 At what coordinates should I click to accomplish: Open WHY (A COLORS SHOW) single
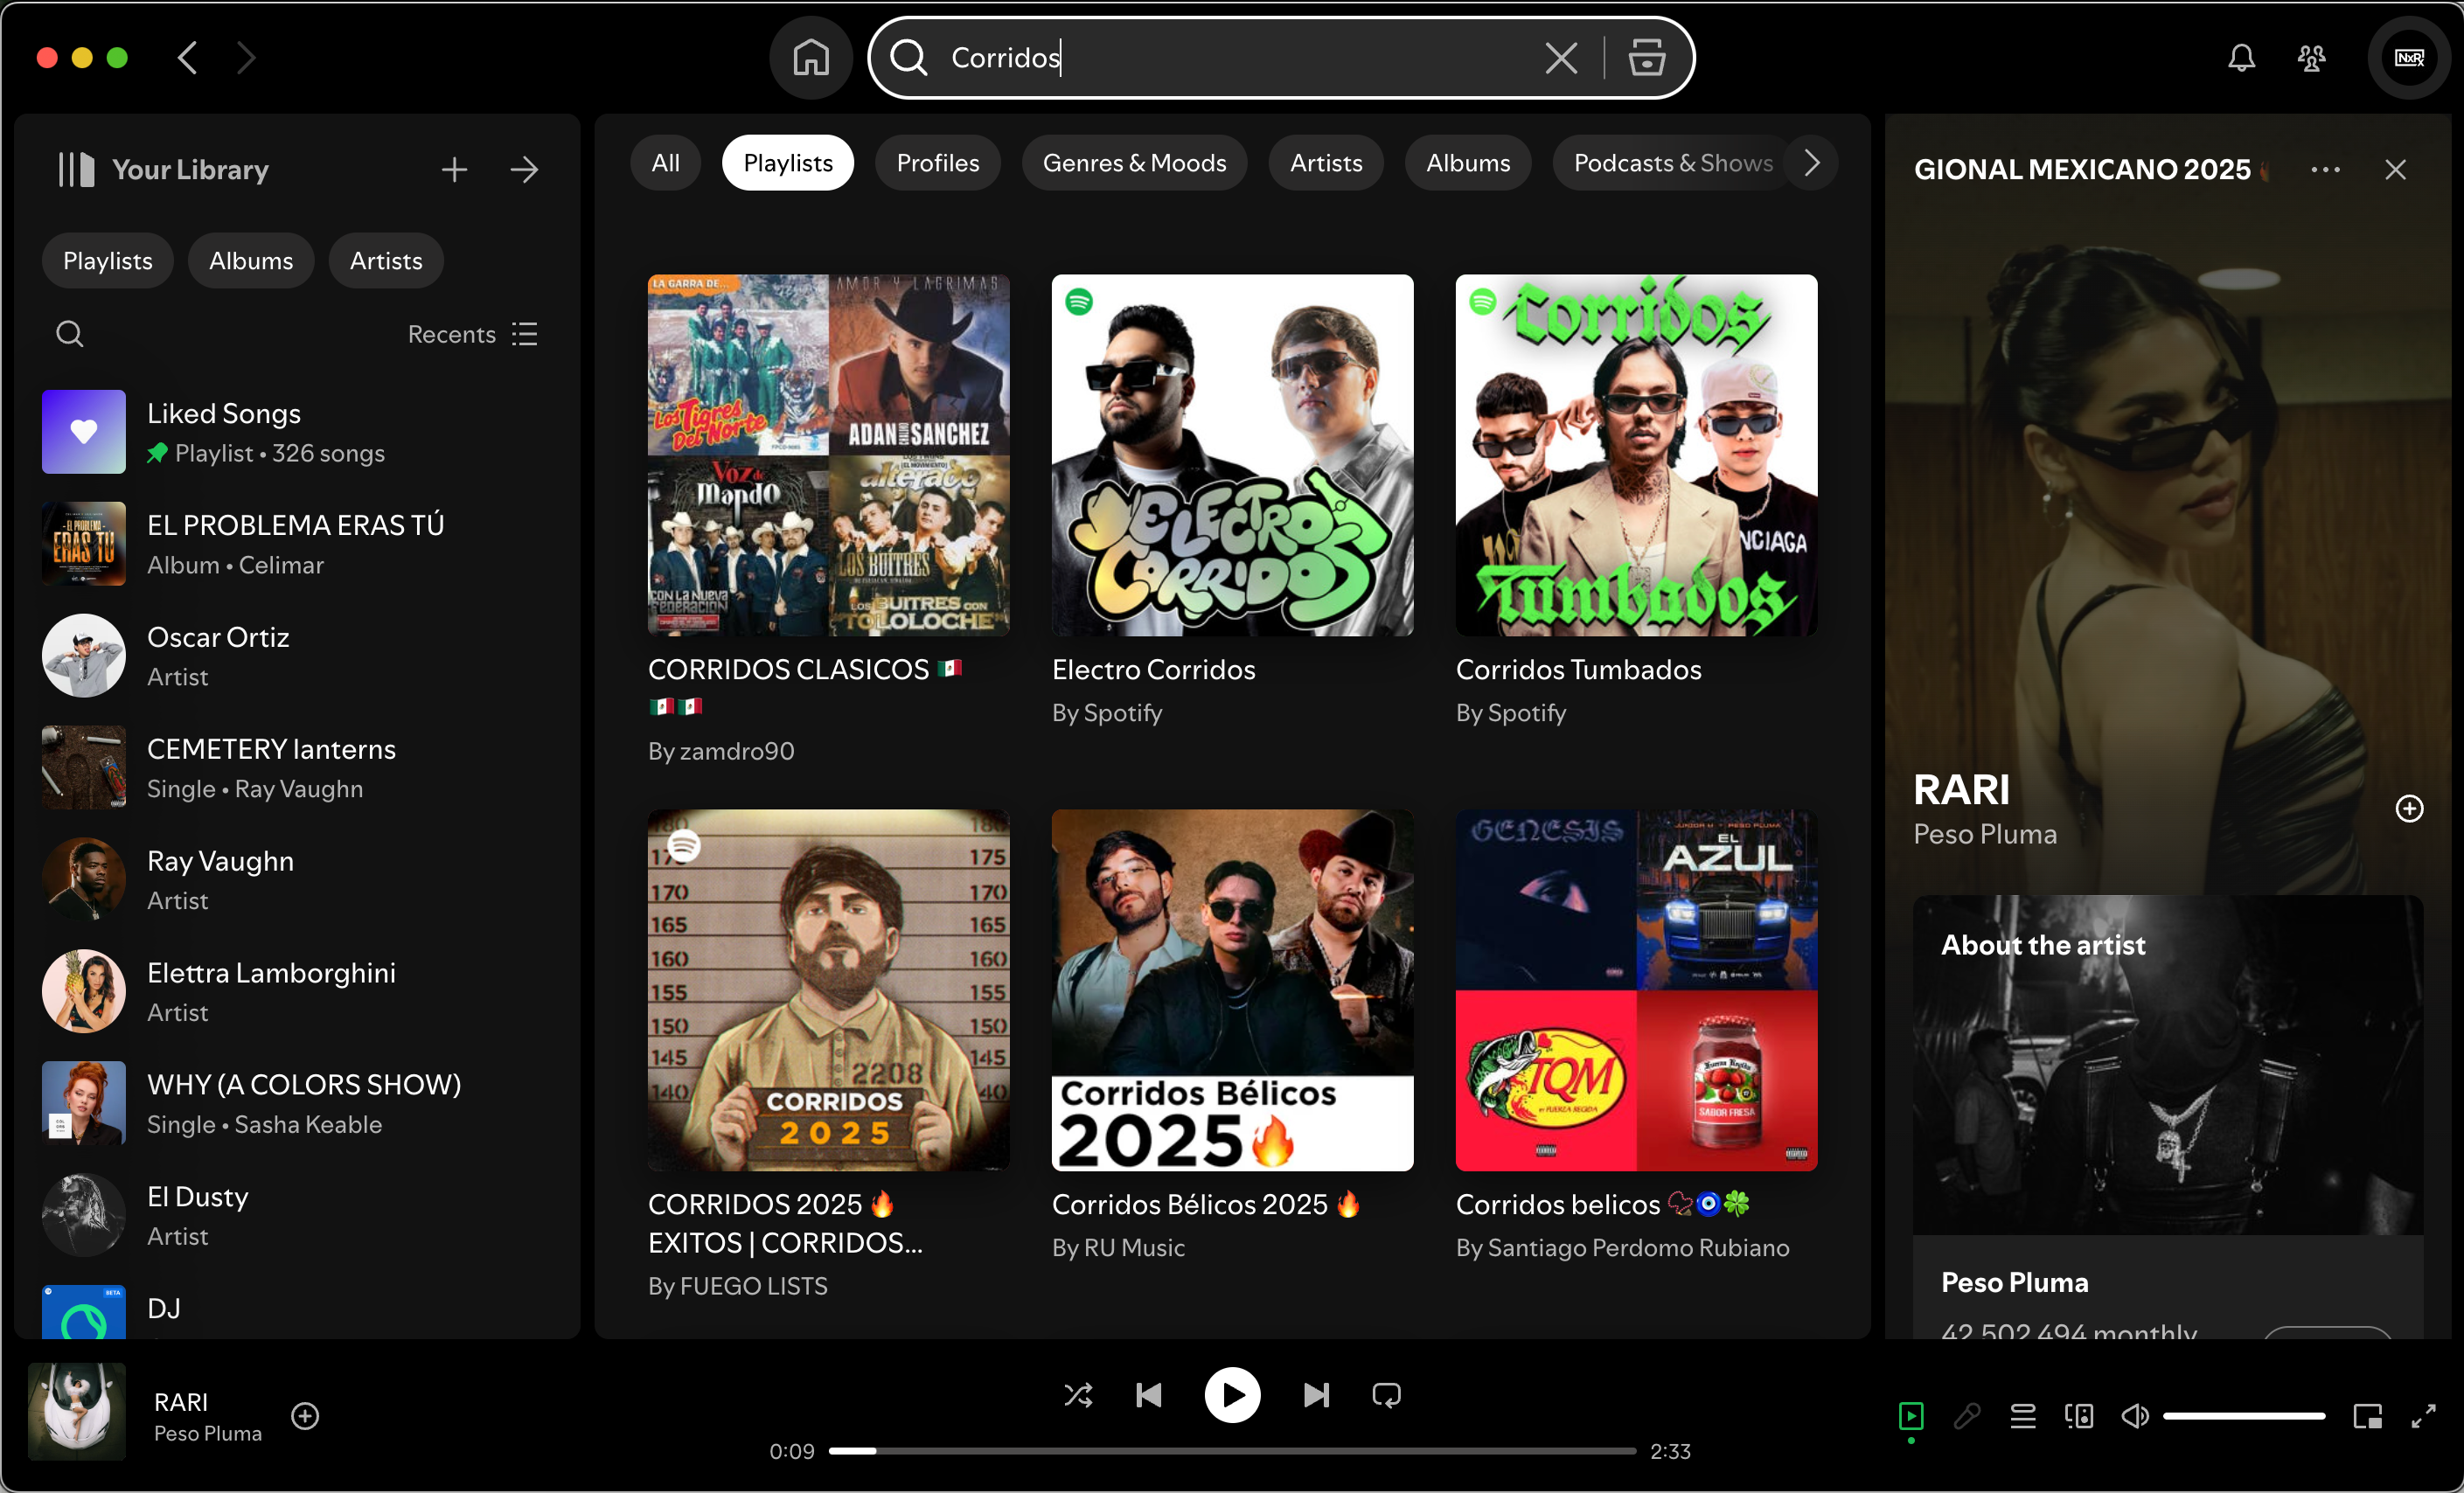(297, 1104)
